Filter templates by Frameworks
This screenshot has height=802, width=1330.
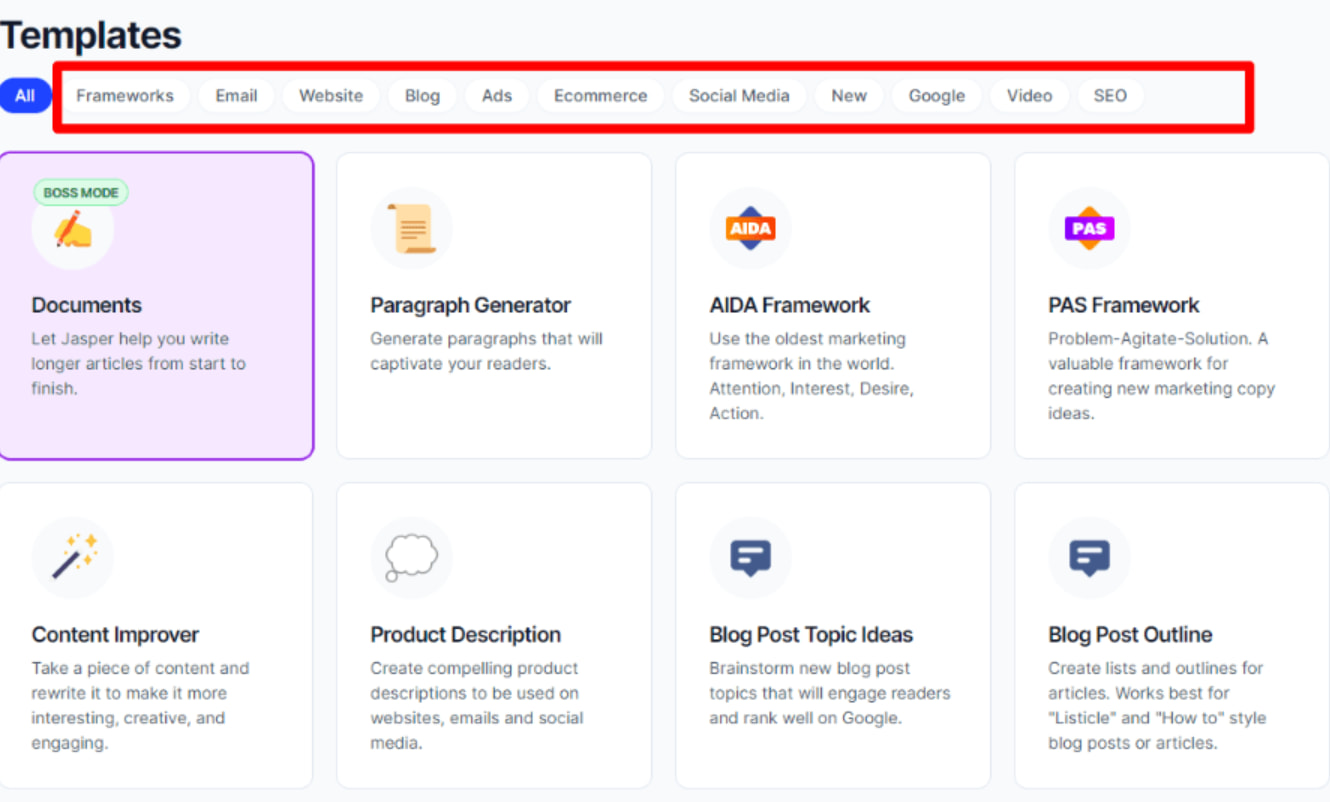coord(125,96)
